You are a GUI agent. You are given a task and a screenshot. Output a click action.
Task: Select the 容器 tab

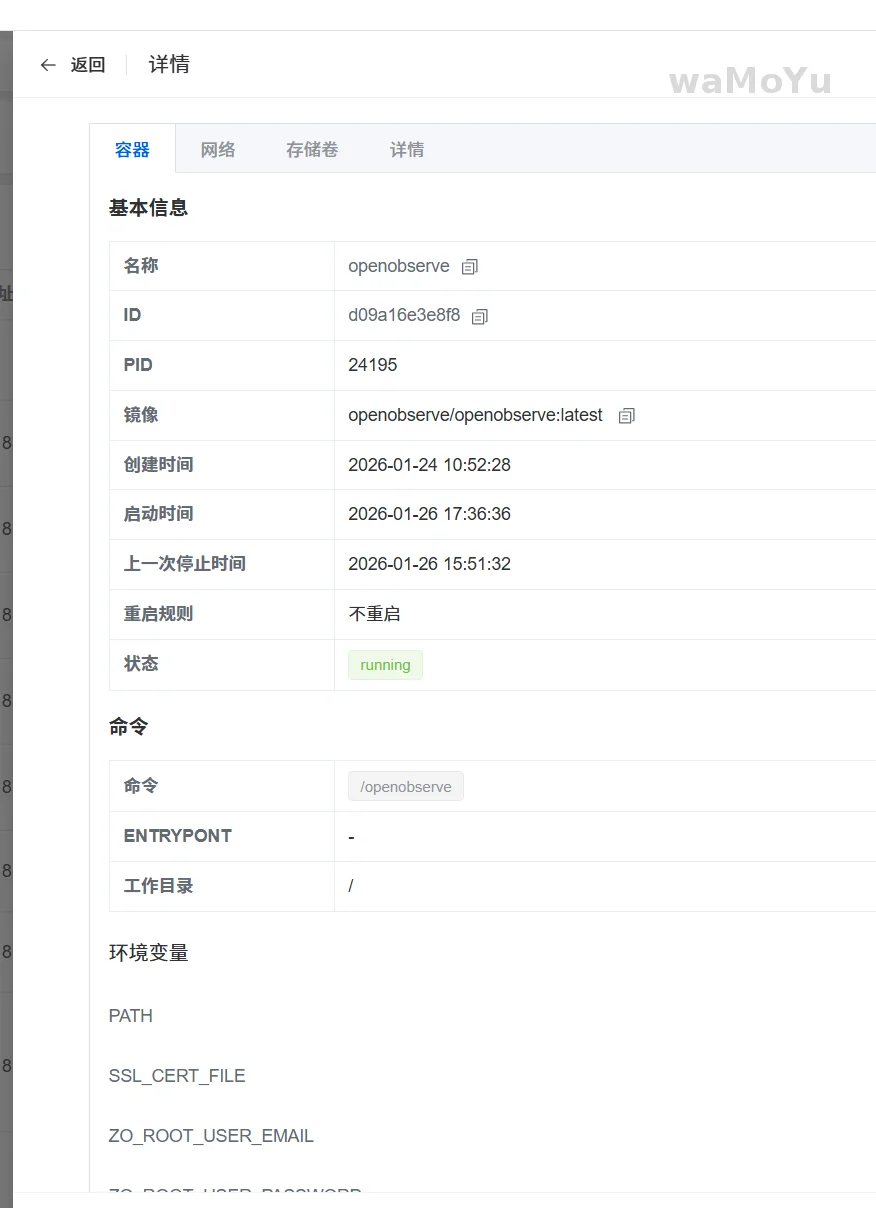click(132, 150)
